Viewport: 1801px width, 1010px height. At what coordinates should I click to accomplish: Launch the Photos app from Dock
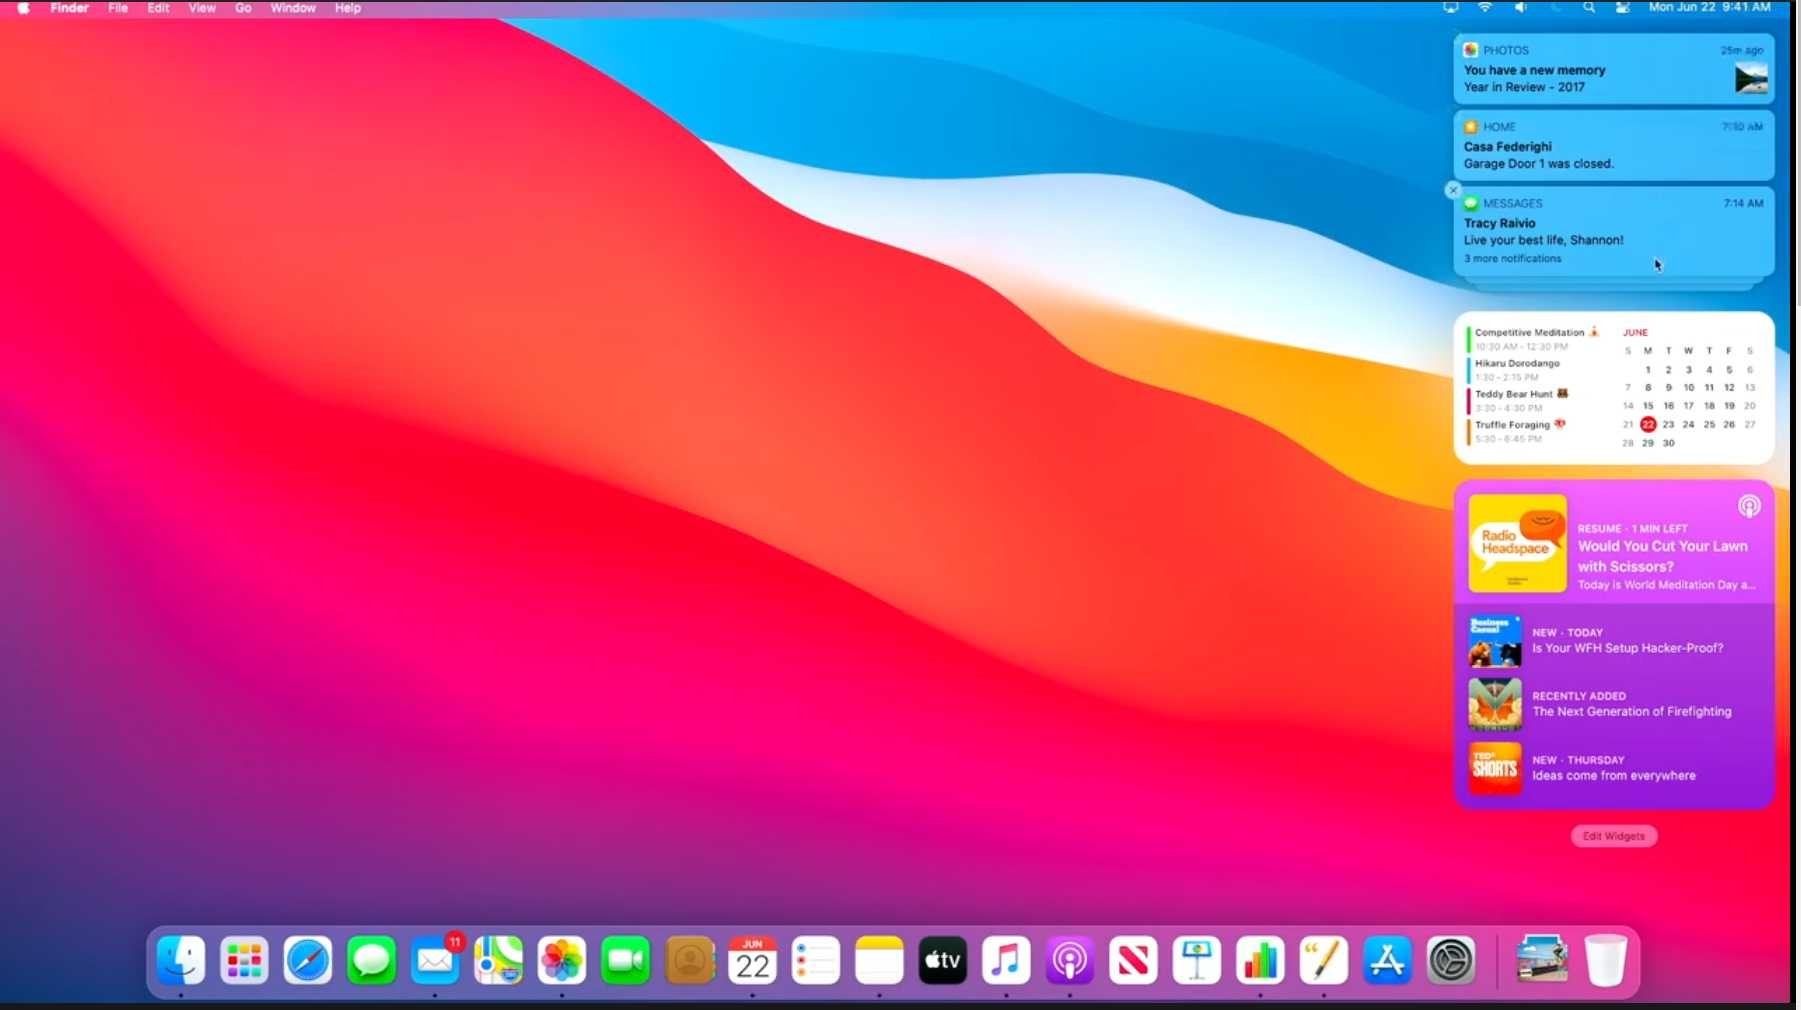[562, 961]
